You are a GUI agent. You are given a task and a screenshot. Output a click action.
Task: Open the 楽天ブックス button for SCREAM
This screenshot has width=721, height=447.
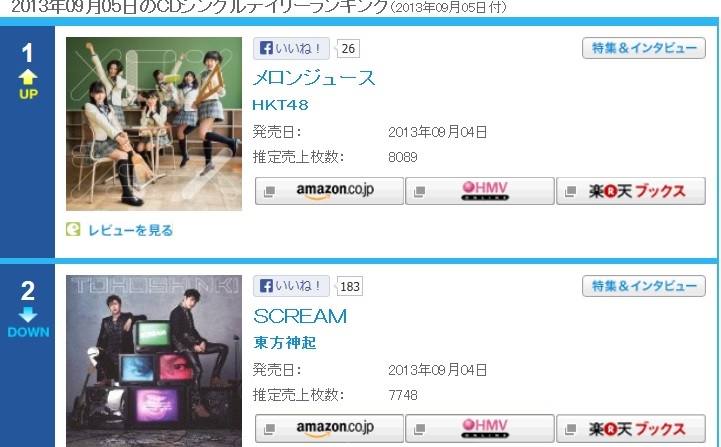click(x=631, y=429)
